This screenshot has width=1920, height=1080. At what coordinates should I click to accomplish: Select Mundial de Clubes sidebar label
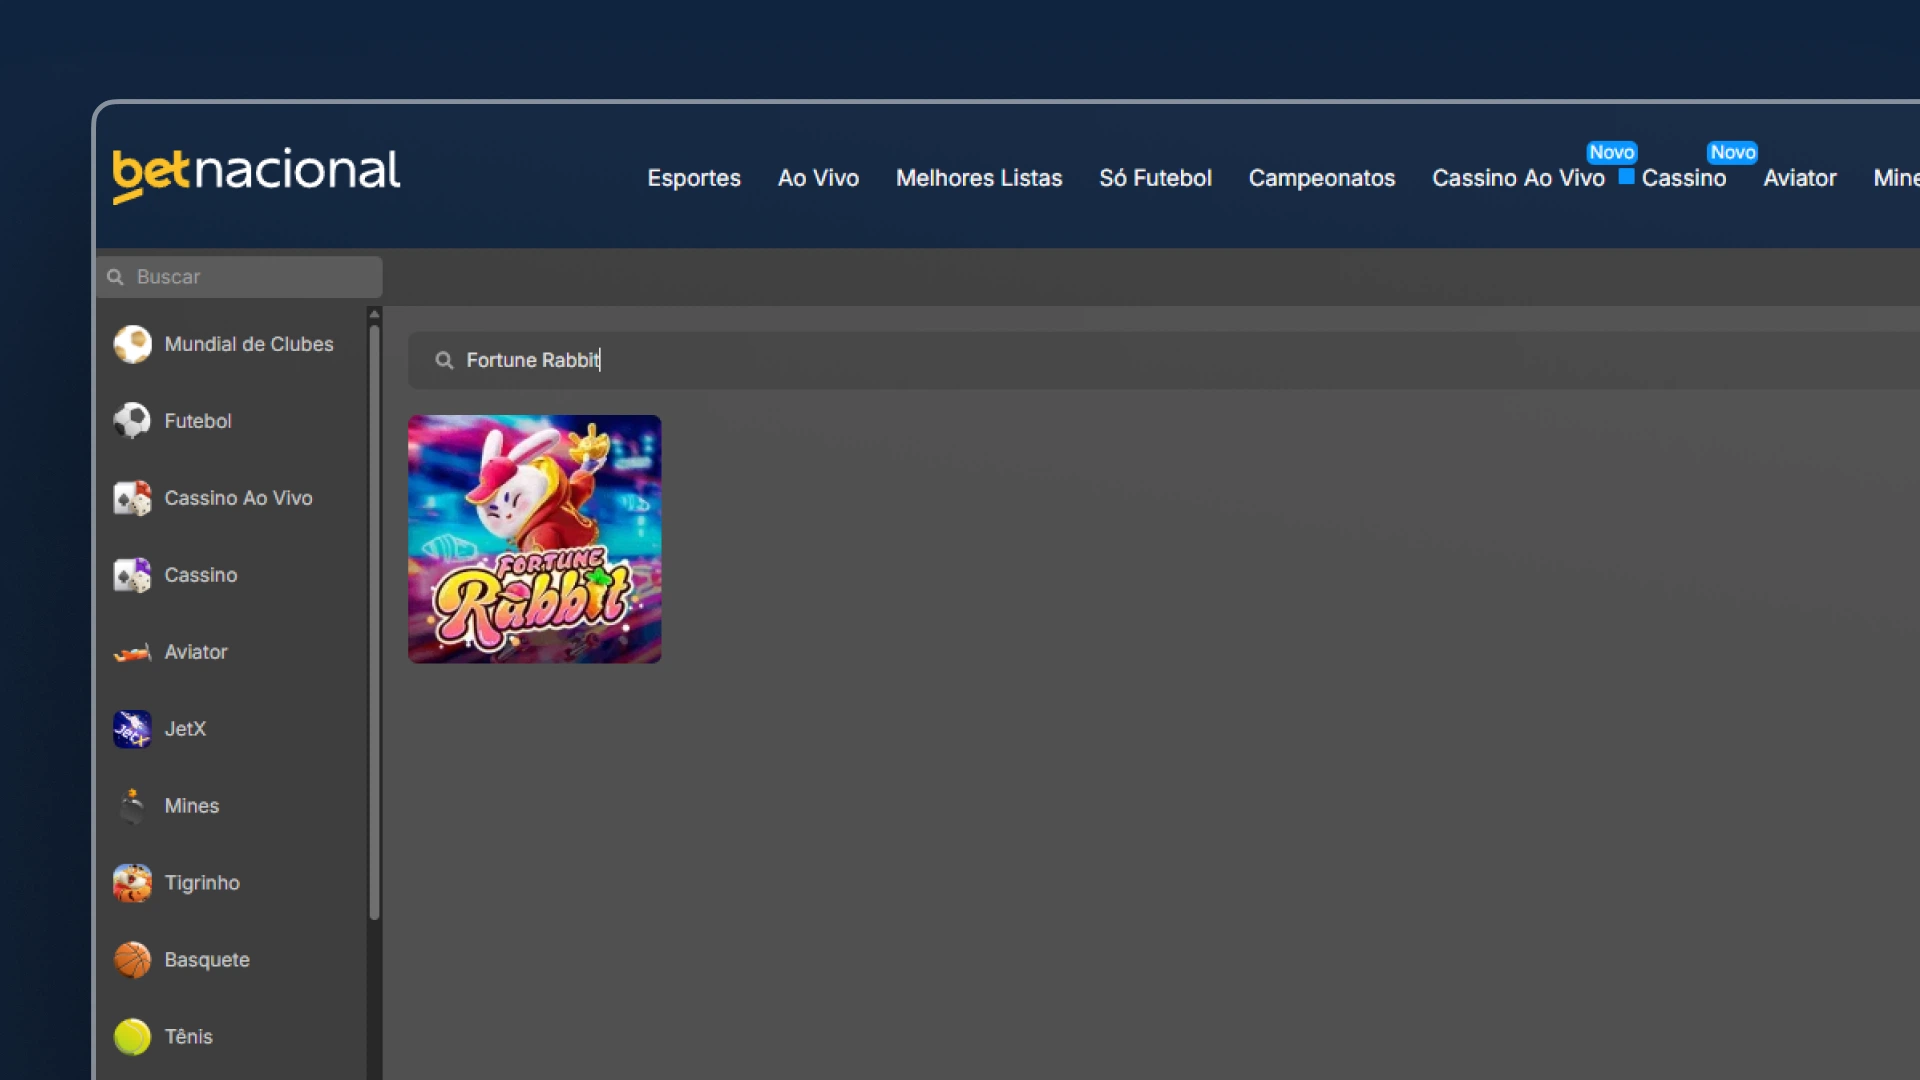(249, 344)
